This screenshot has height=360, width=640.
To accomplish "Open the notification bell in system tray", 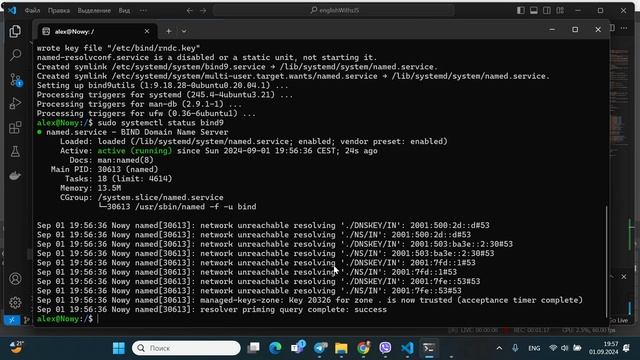I will coord(627,348).
